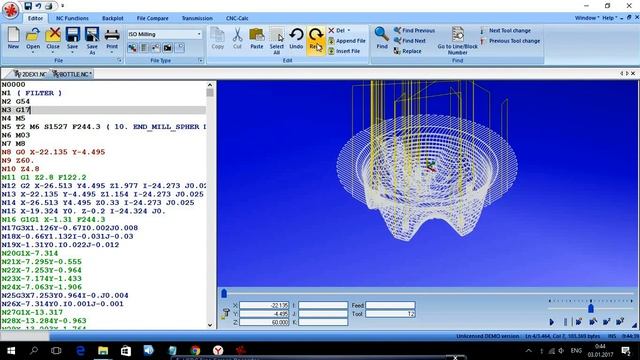Expand the Close button dropdown arrow

[x=53, y=52]
